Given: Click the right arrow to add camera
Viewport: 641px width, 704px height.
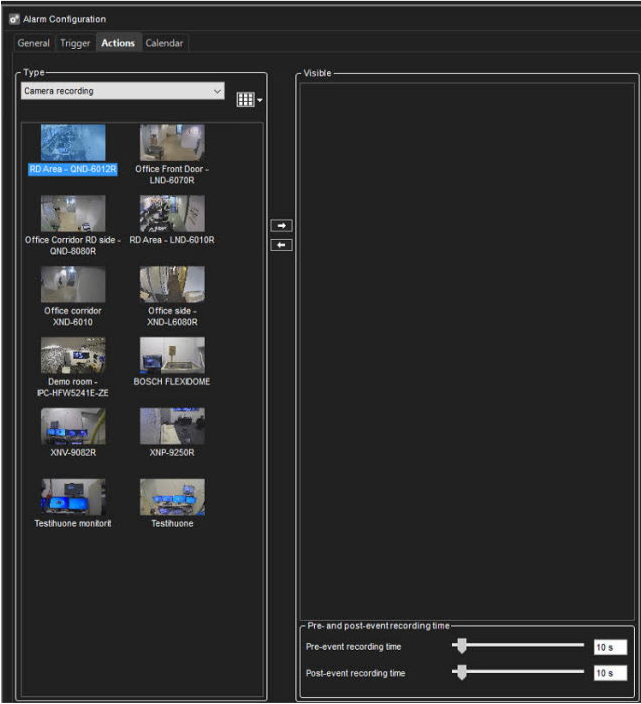Looking at the screenshot, I should 282,226.
